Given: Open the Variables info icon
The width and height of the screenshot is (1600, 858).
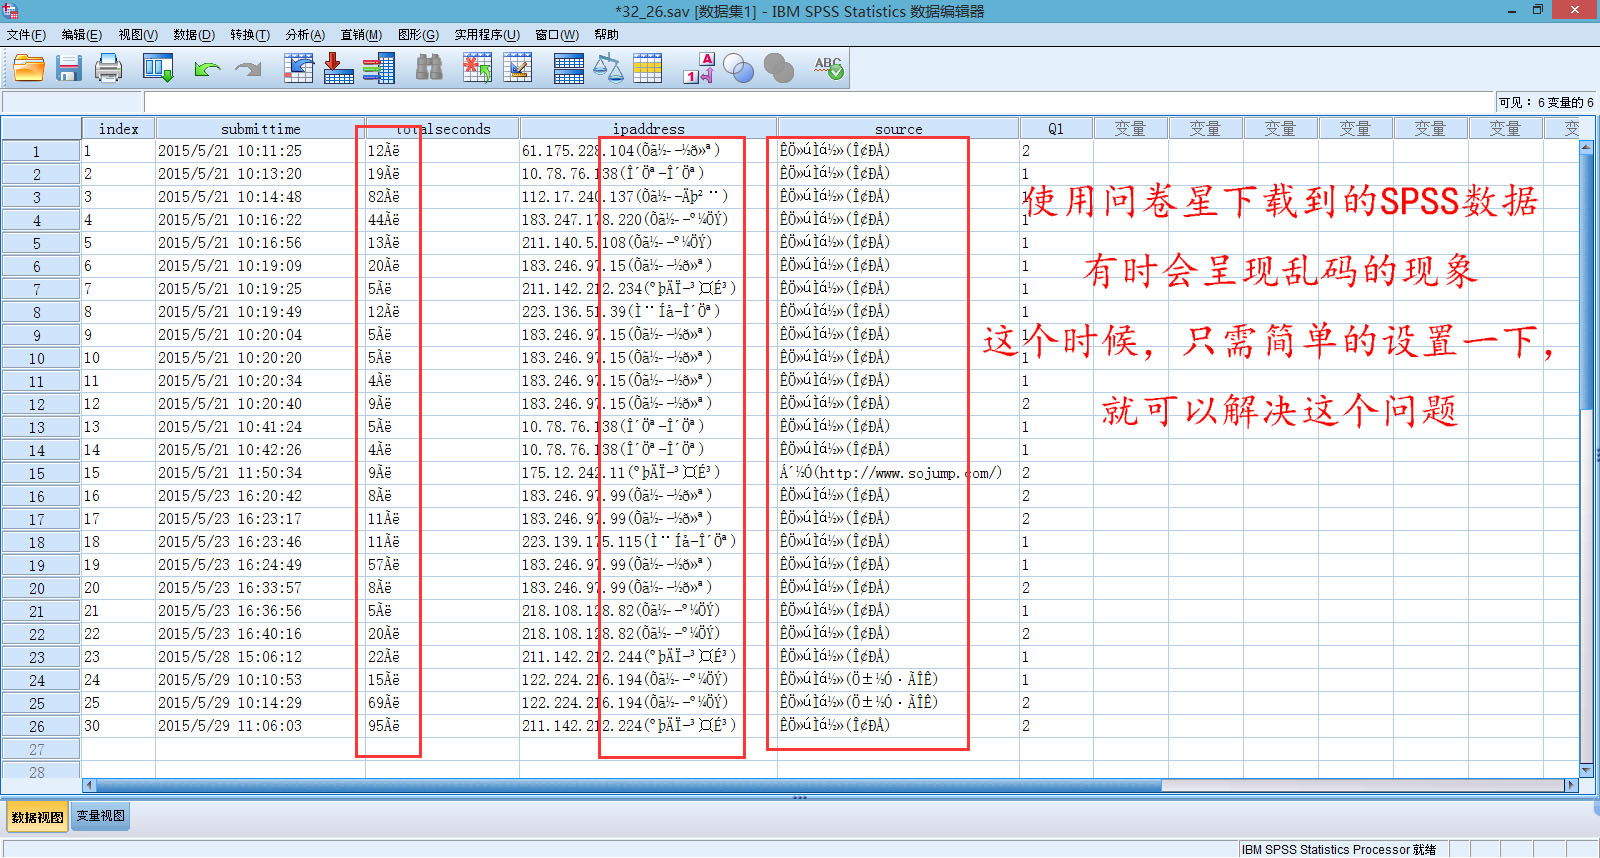Looking at the screenshot, I should tap(379, 68).
